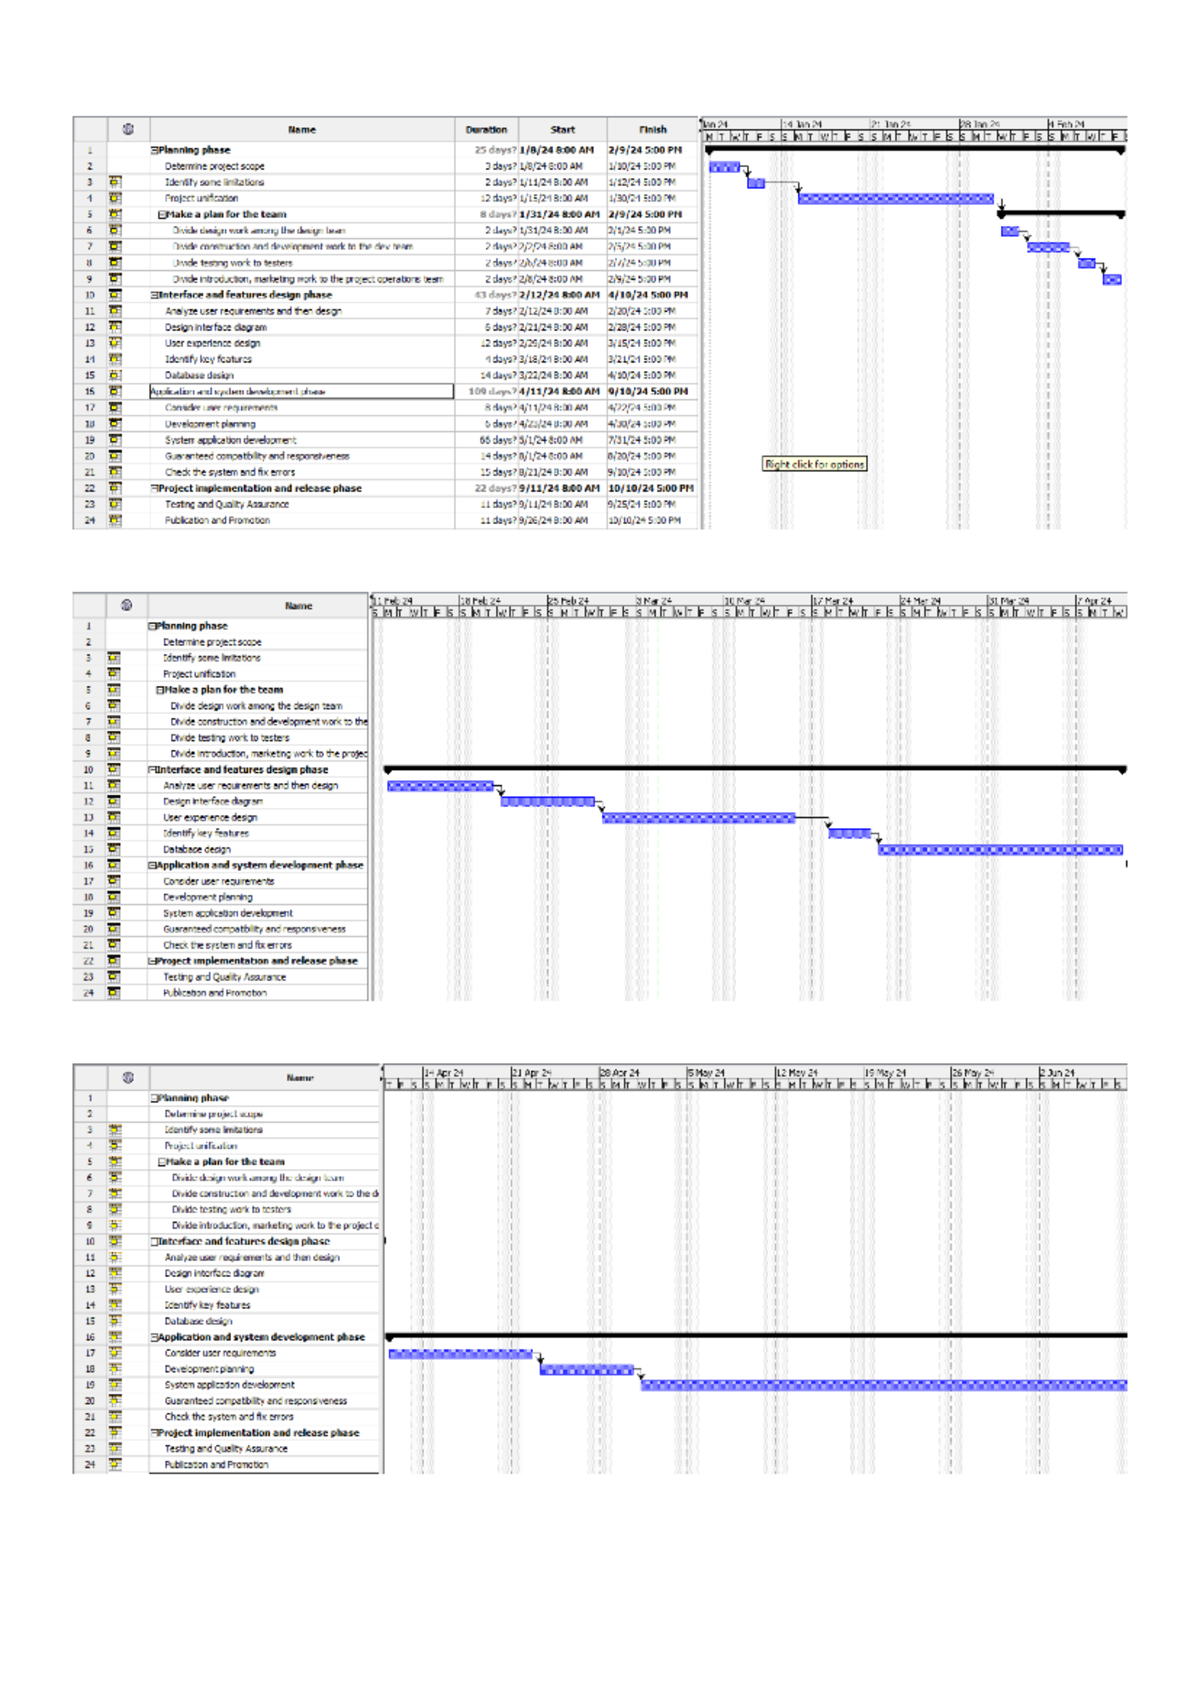The image size is (1200, 1696).
Task: Select the Analyze user requirements bar in the 11 Feb 24 chart
Action: coord(440,786)
